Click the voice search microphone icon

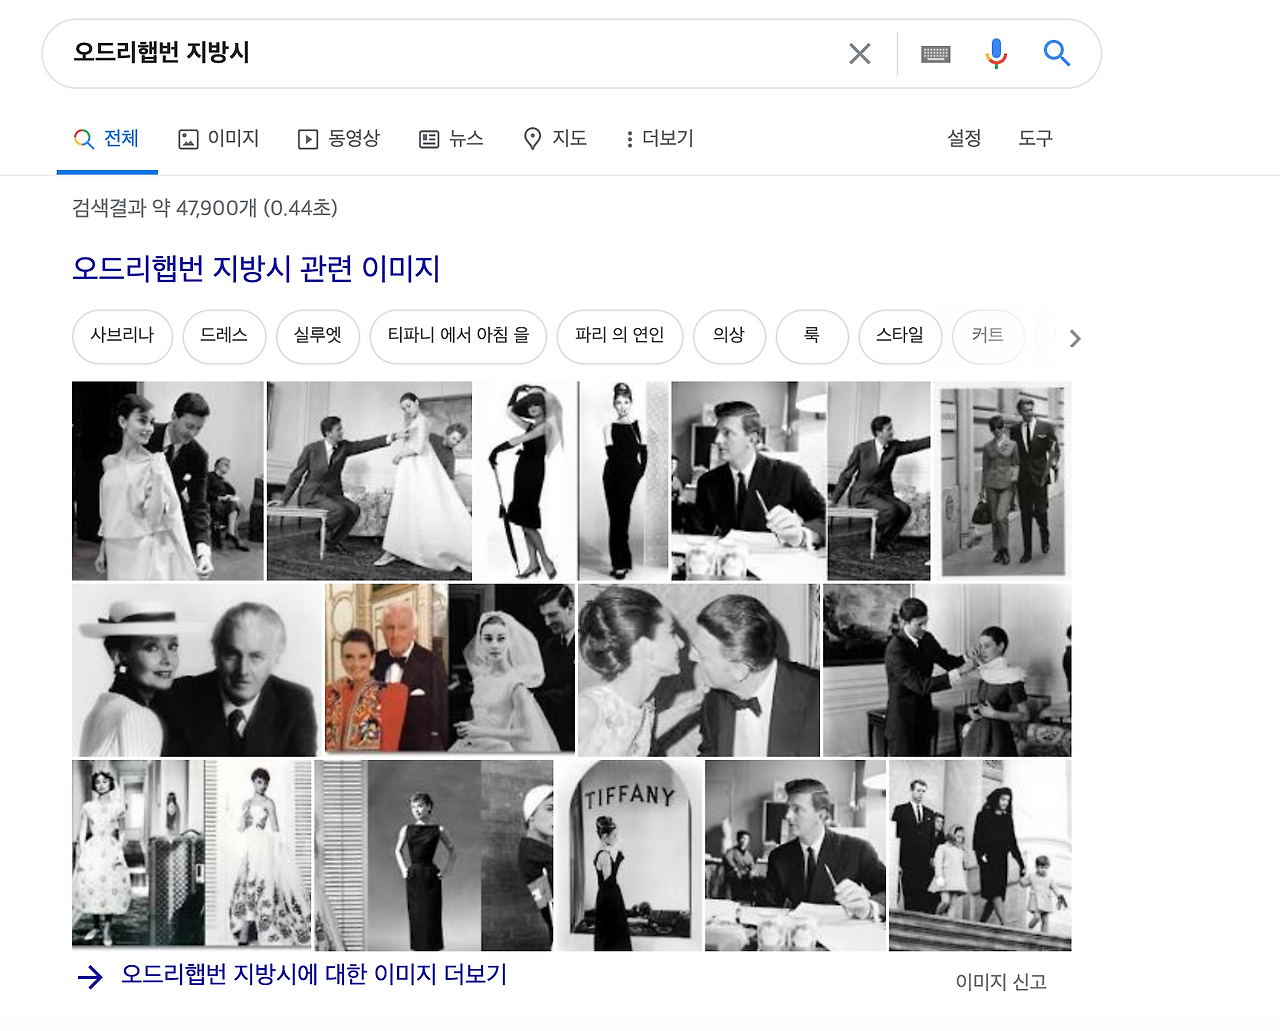(996, 53)
